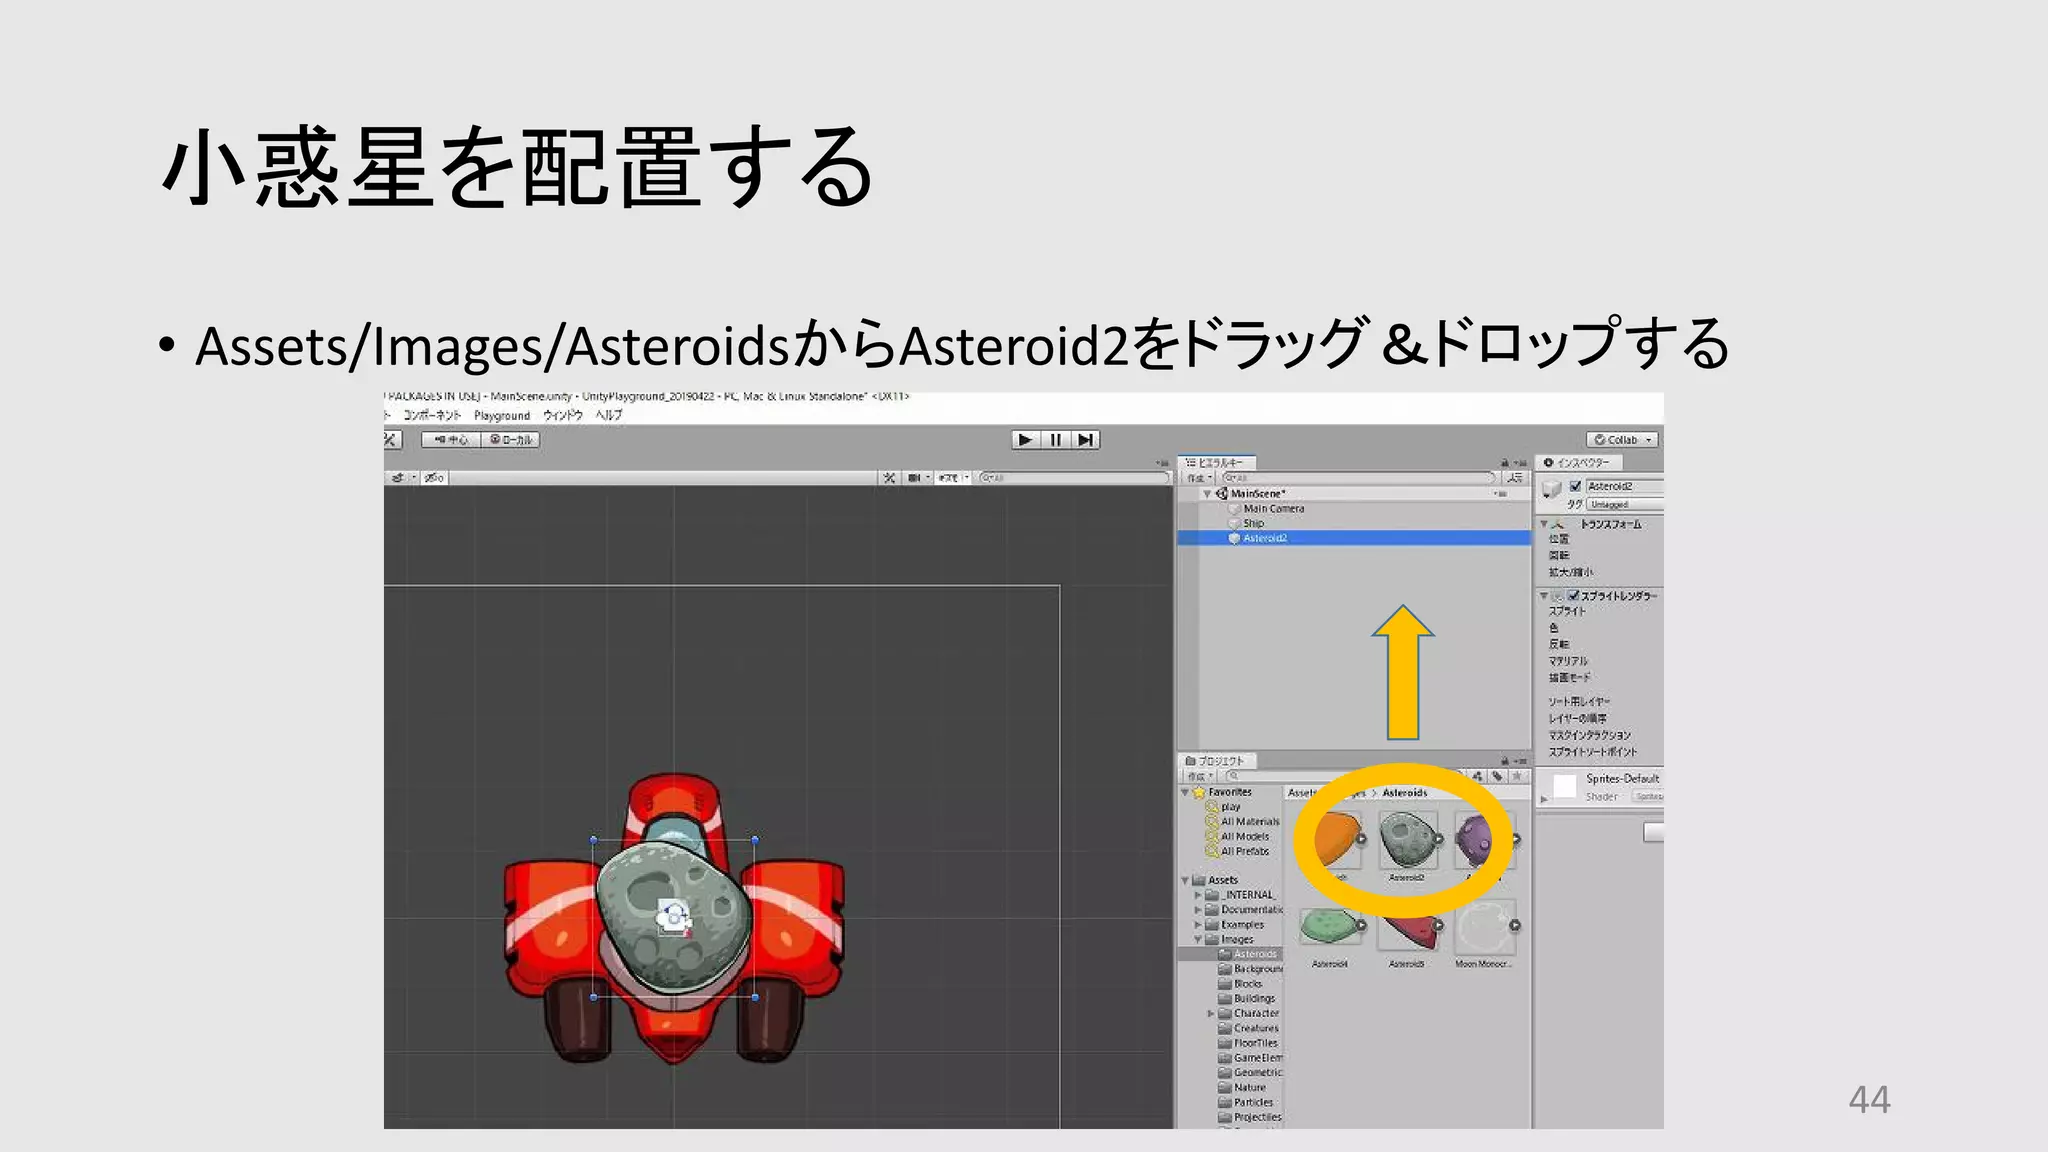The image size is (2048, 1152).
Task: Select Ship in the Hierarchy
Action: pos(1253,524)
